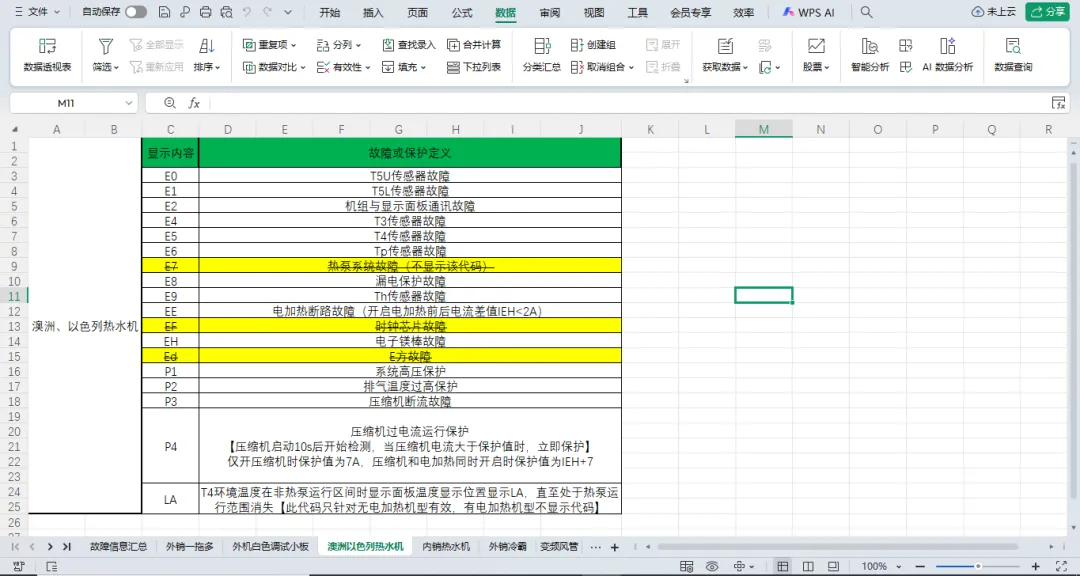Select column M header

pos(763,130)
